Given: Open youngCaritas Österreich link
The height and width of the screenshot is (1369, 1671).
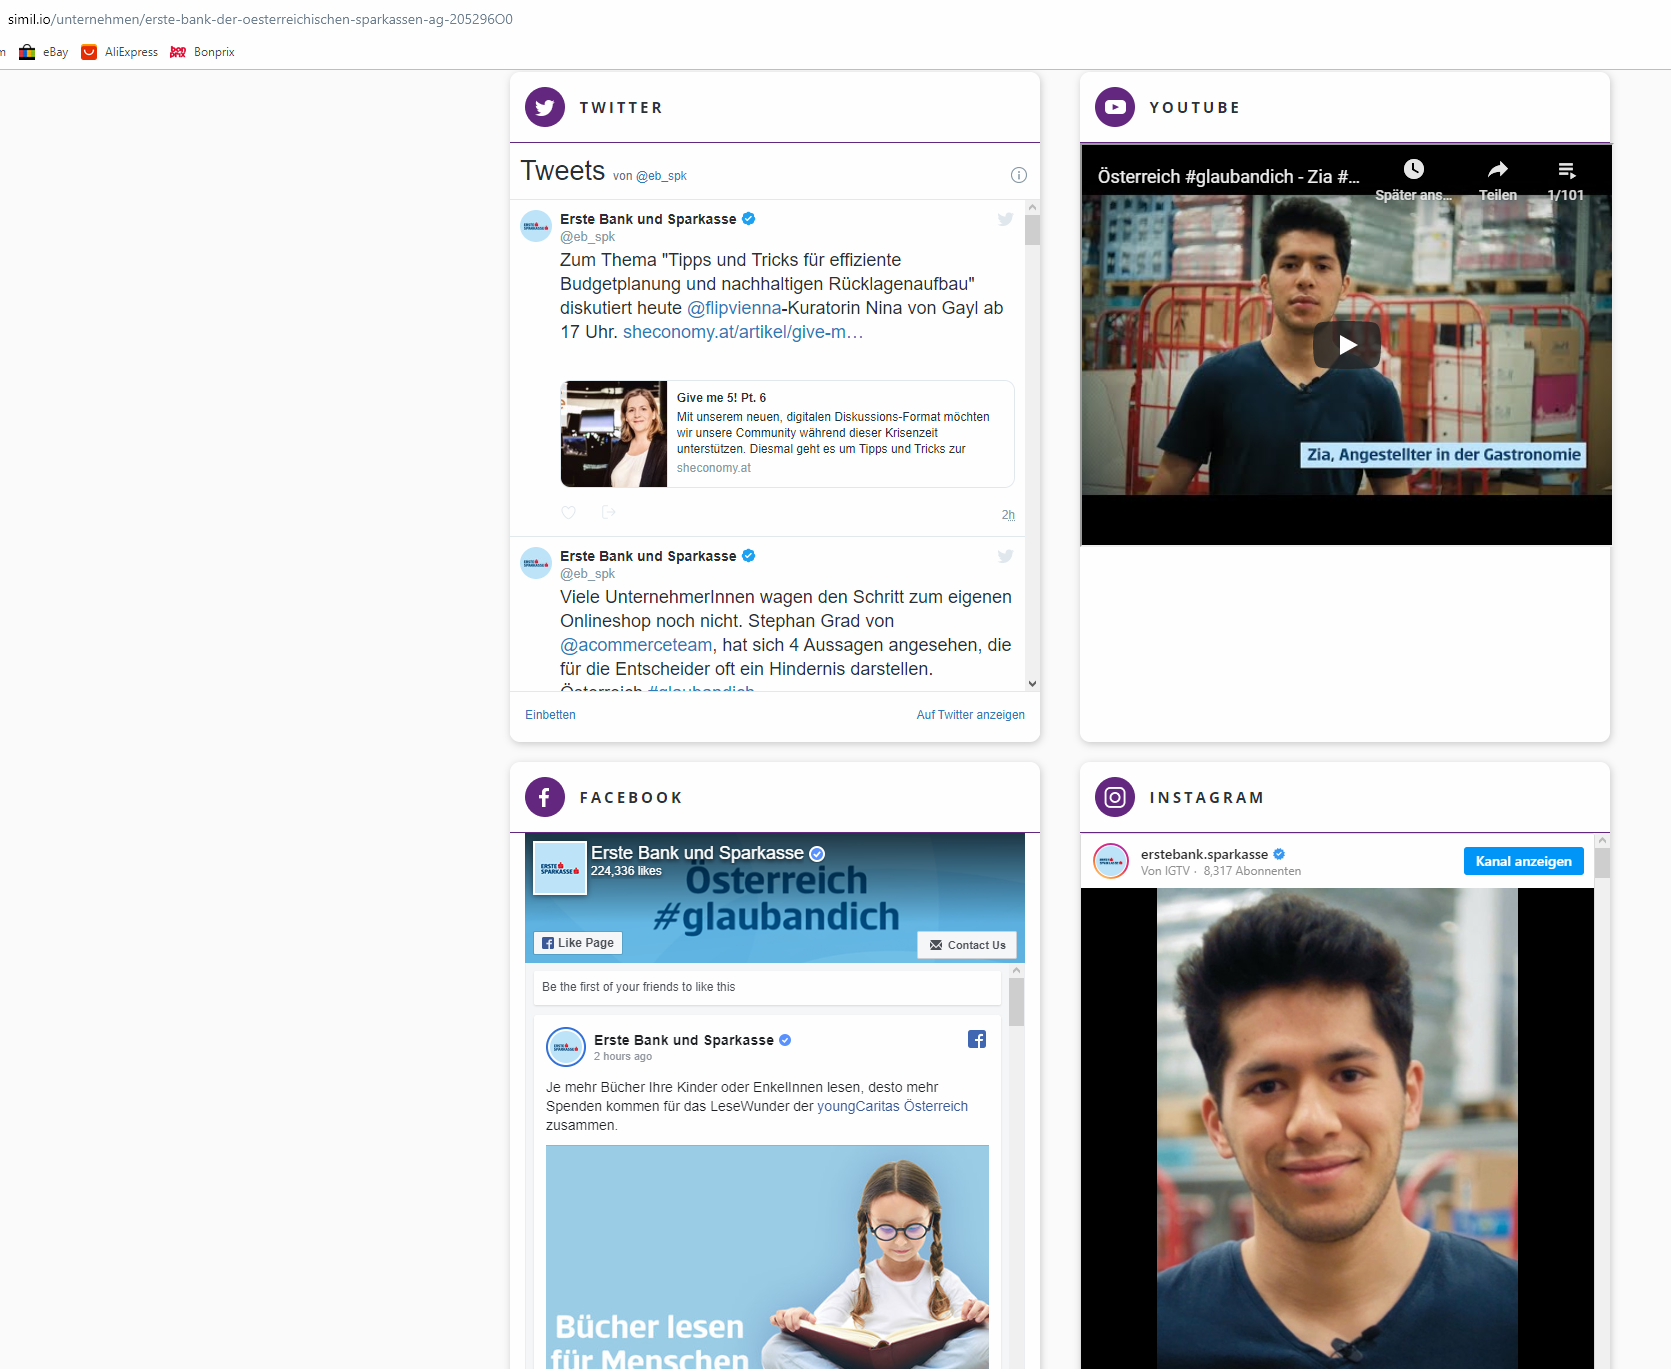Looking at the screenshot, I should coord(892,1106).
